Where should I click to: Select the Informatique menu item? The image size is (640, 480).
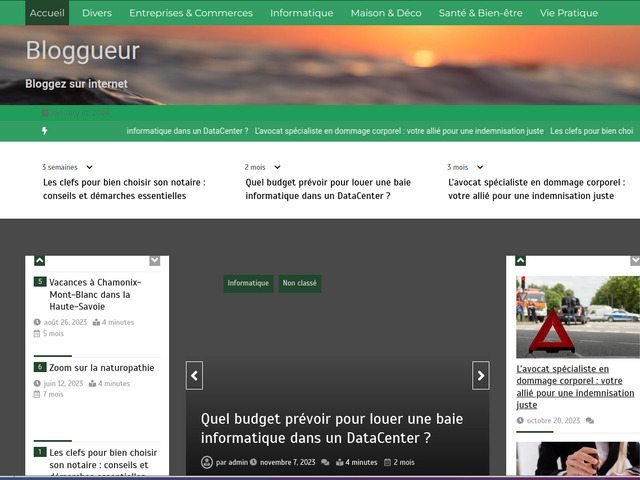click(301, 13)
